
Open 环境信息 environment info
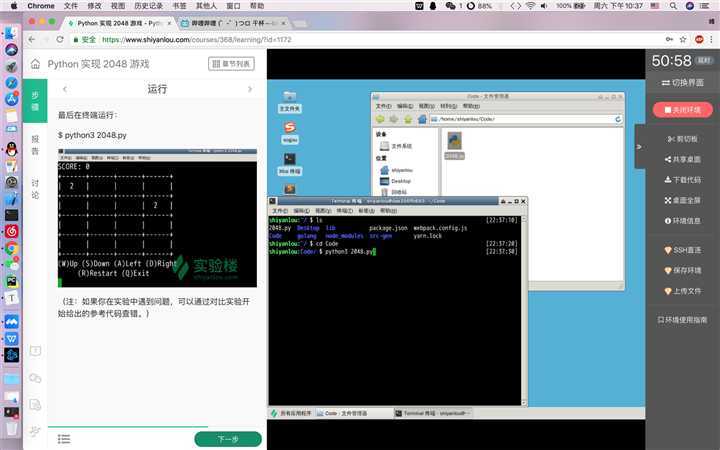[x=682, y=221]
